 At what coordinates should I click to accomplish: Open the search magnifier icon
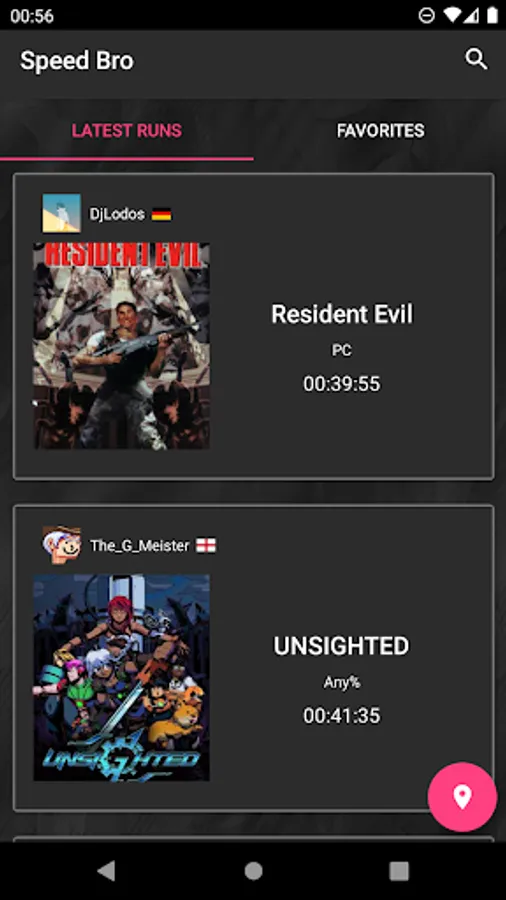(x=476, y=59)
